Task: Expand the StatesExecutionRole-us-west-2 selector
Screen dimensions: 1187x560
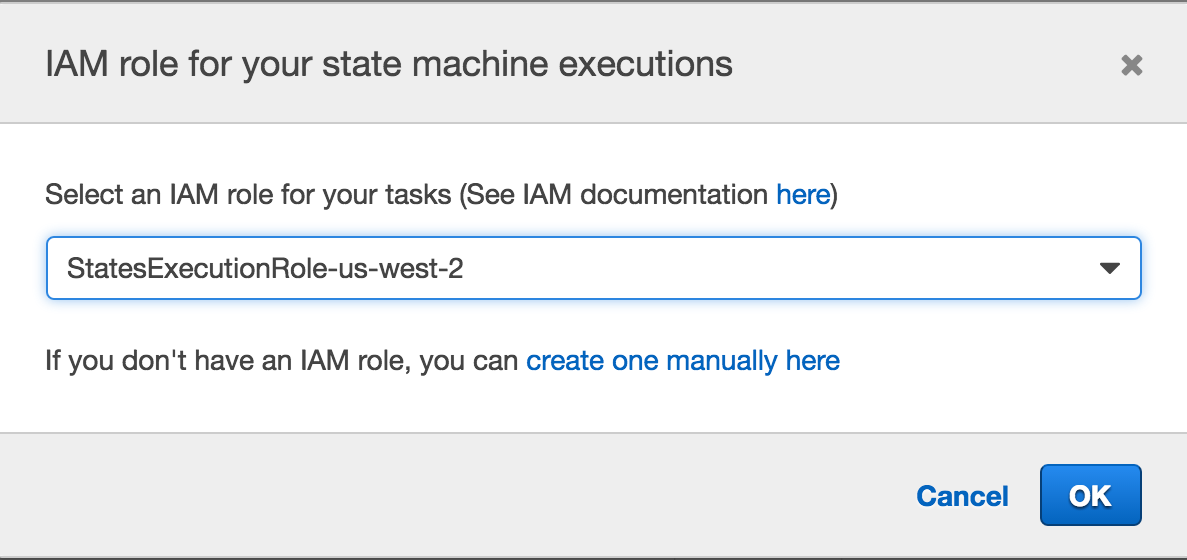Action: click(x=593, y=268)
